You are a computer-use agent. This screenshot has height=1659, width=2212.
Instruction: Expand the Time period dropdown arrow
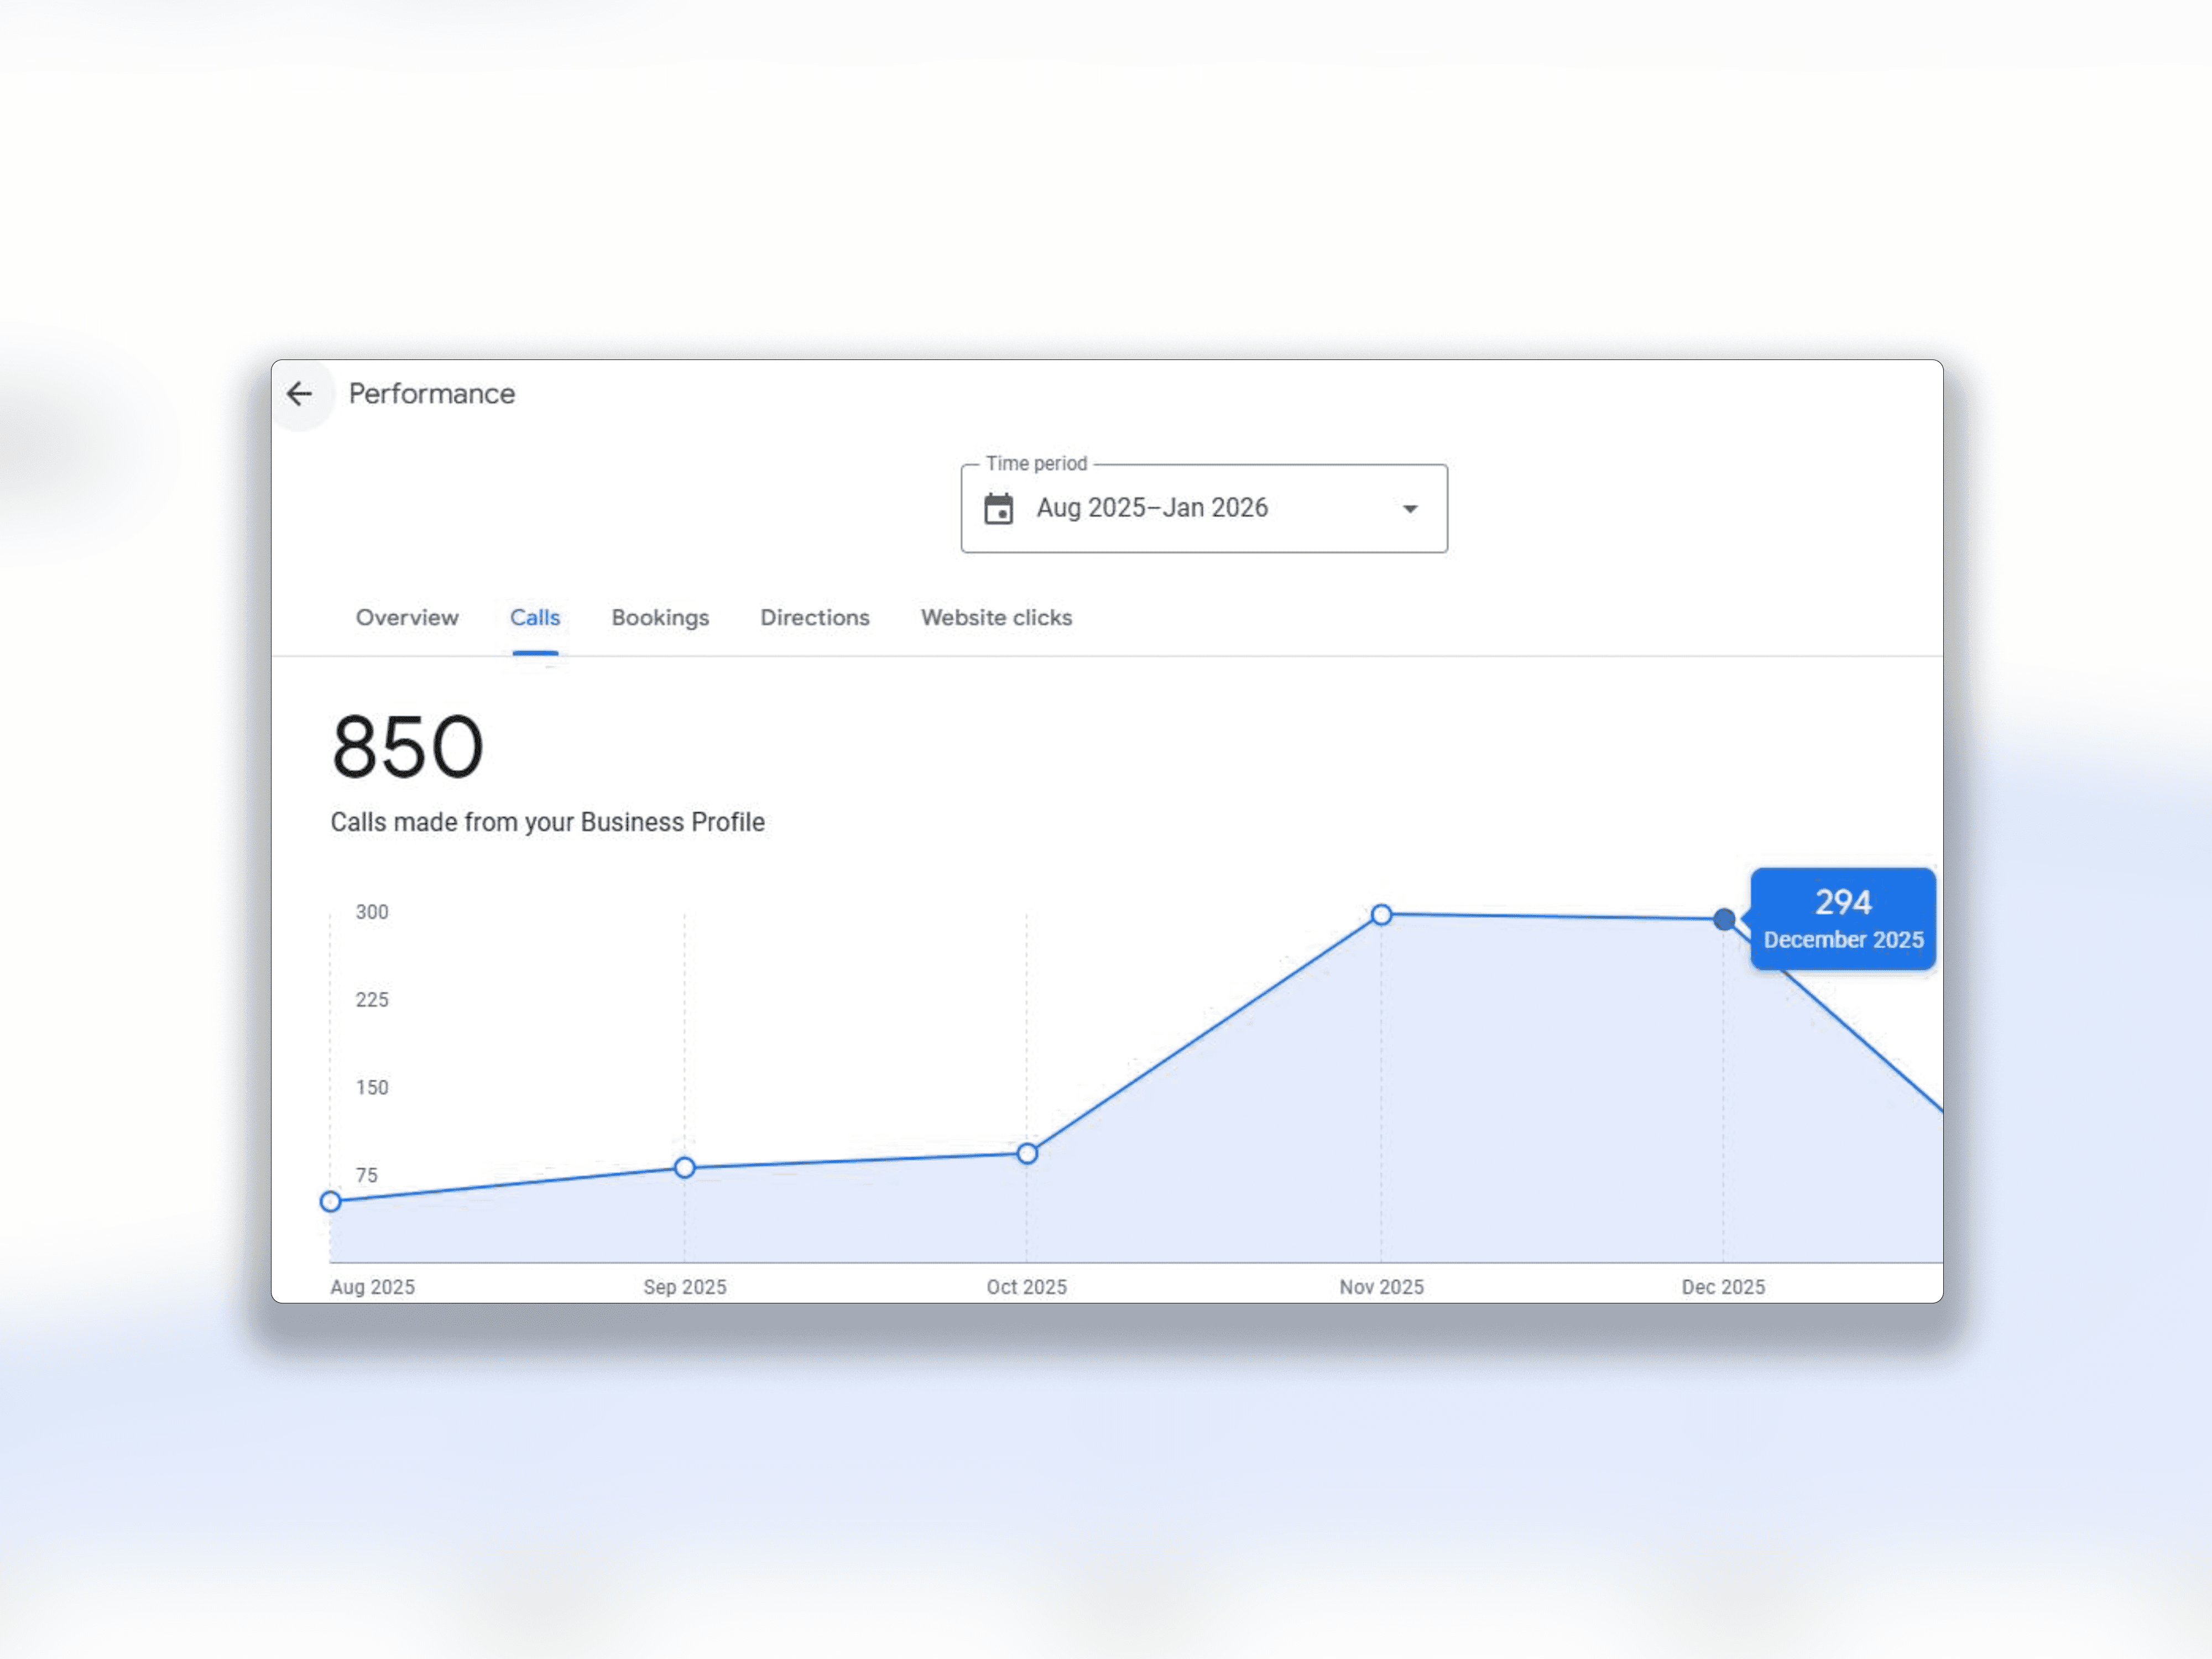[1410, 509]
